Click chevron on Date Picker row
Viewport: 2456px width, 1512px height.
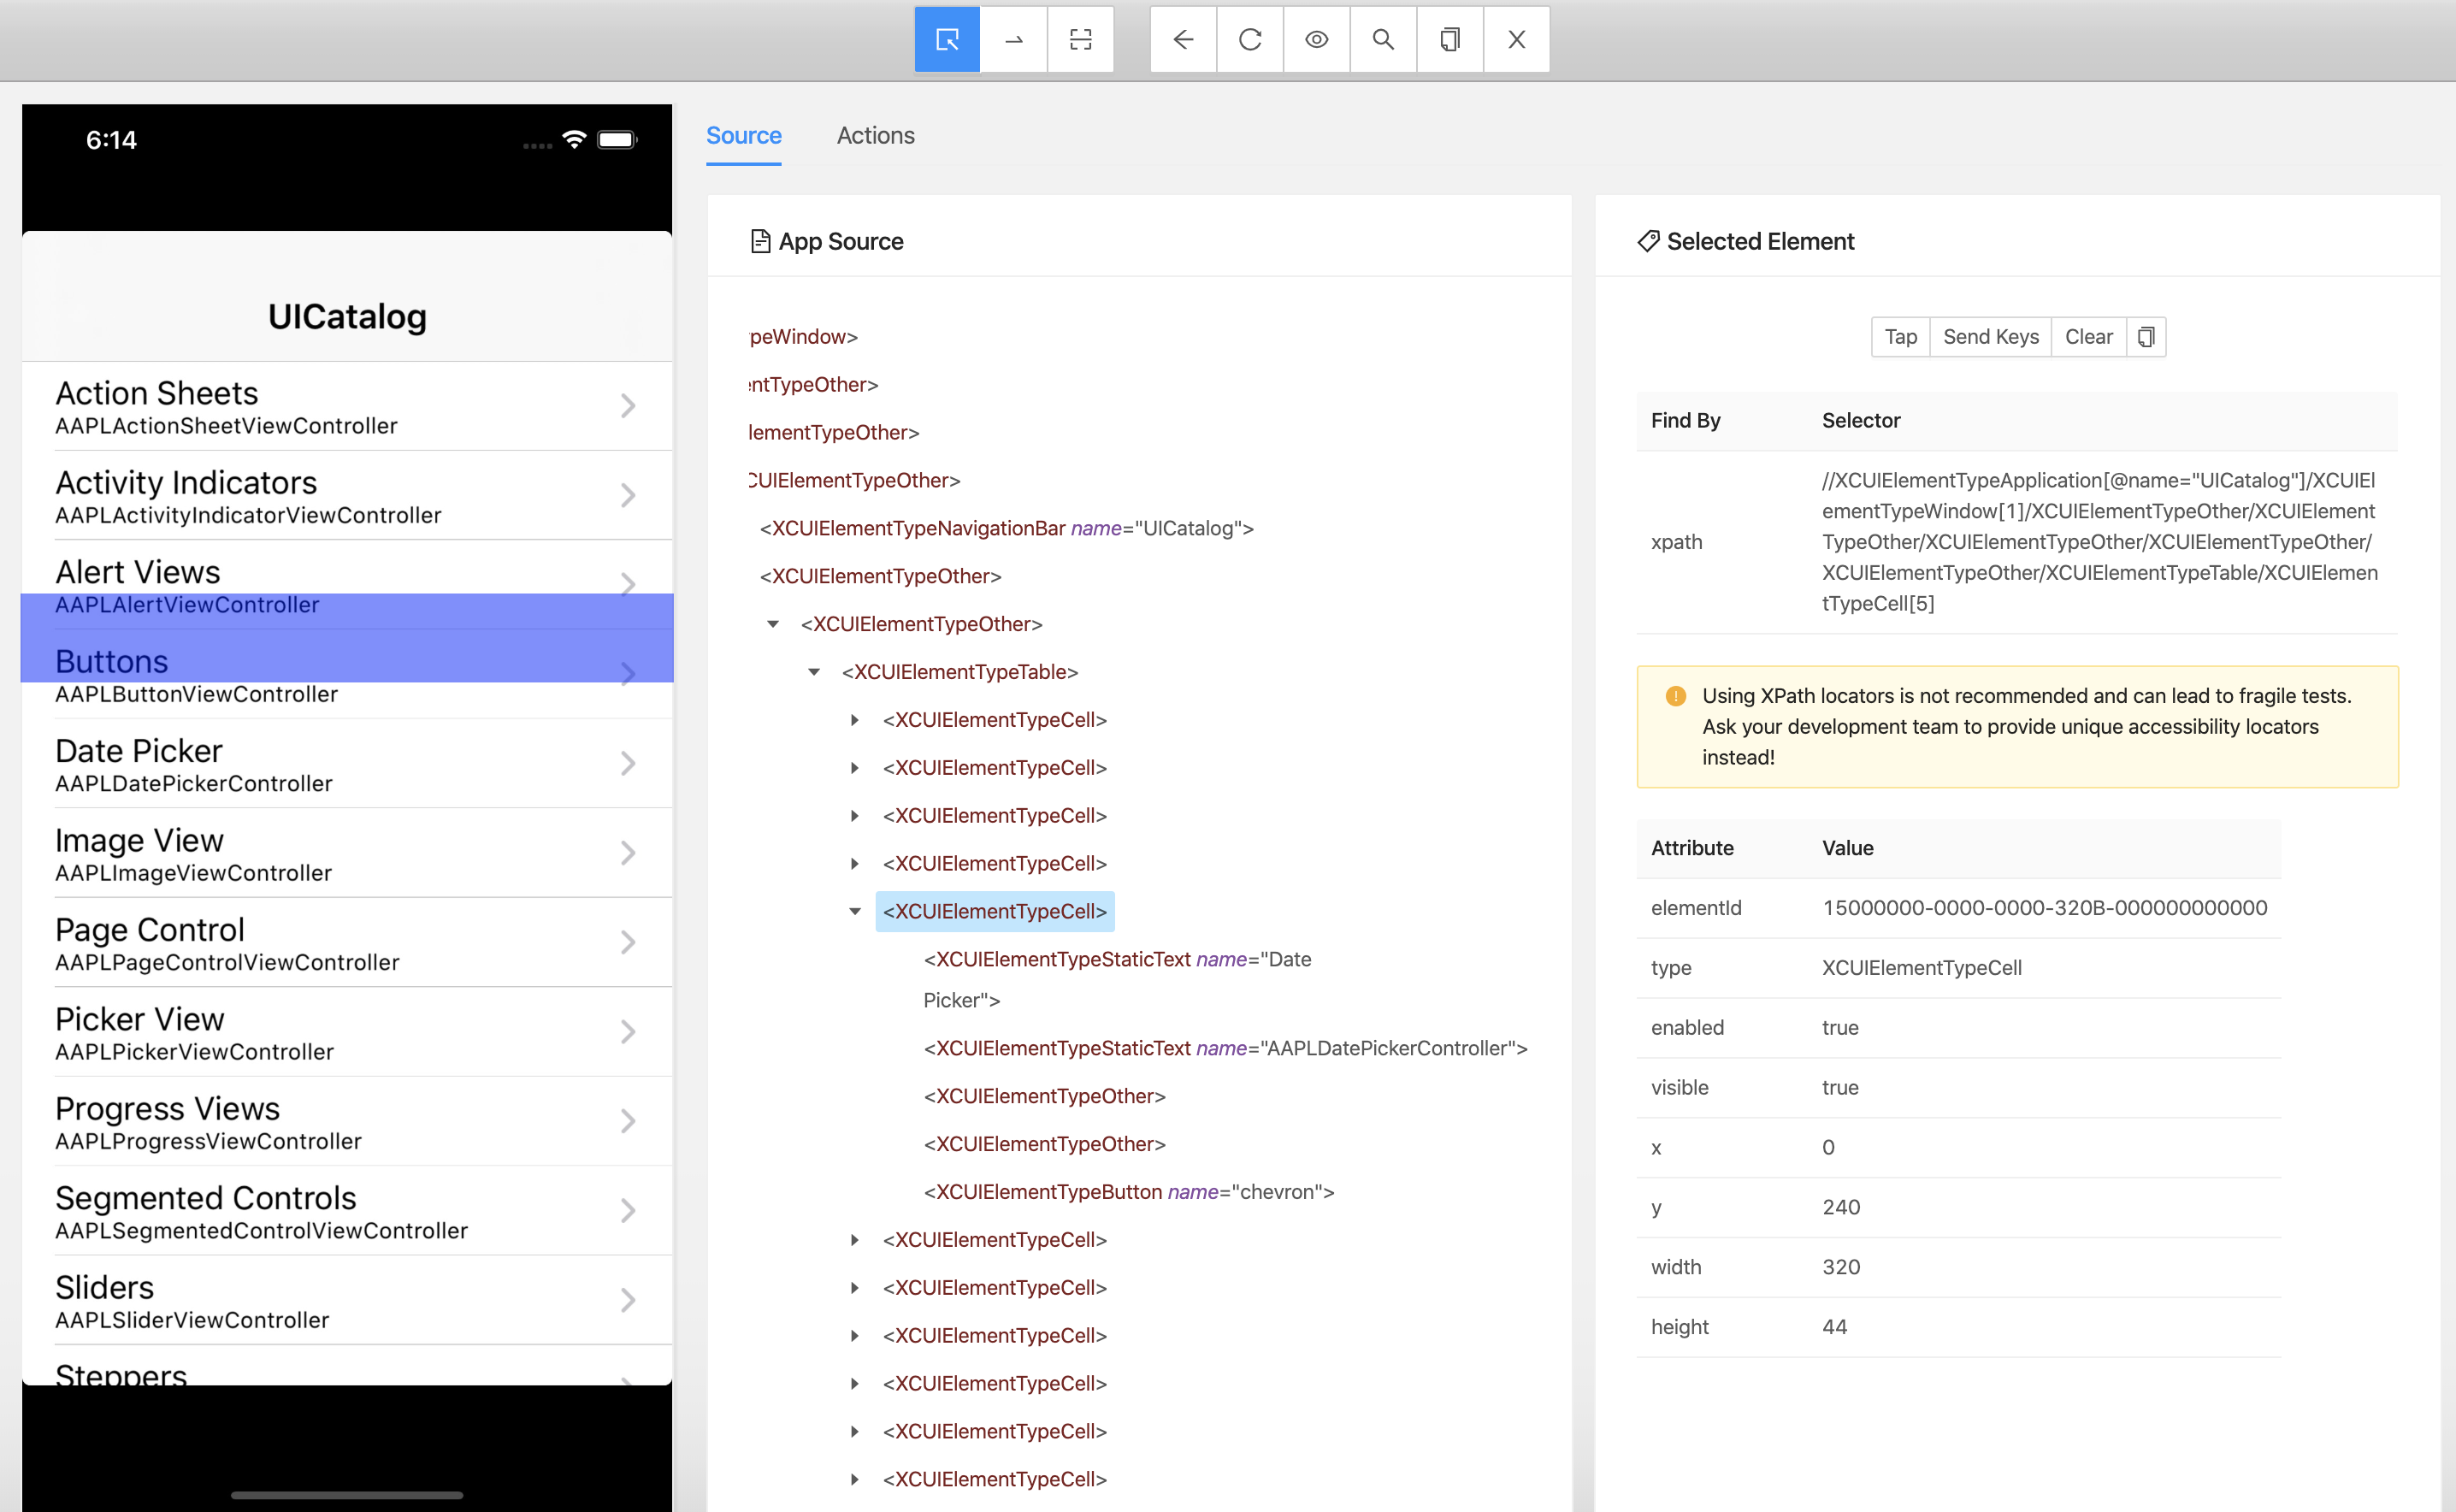coord(628,764)
